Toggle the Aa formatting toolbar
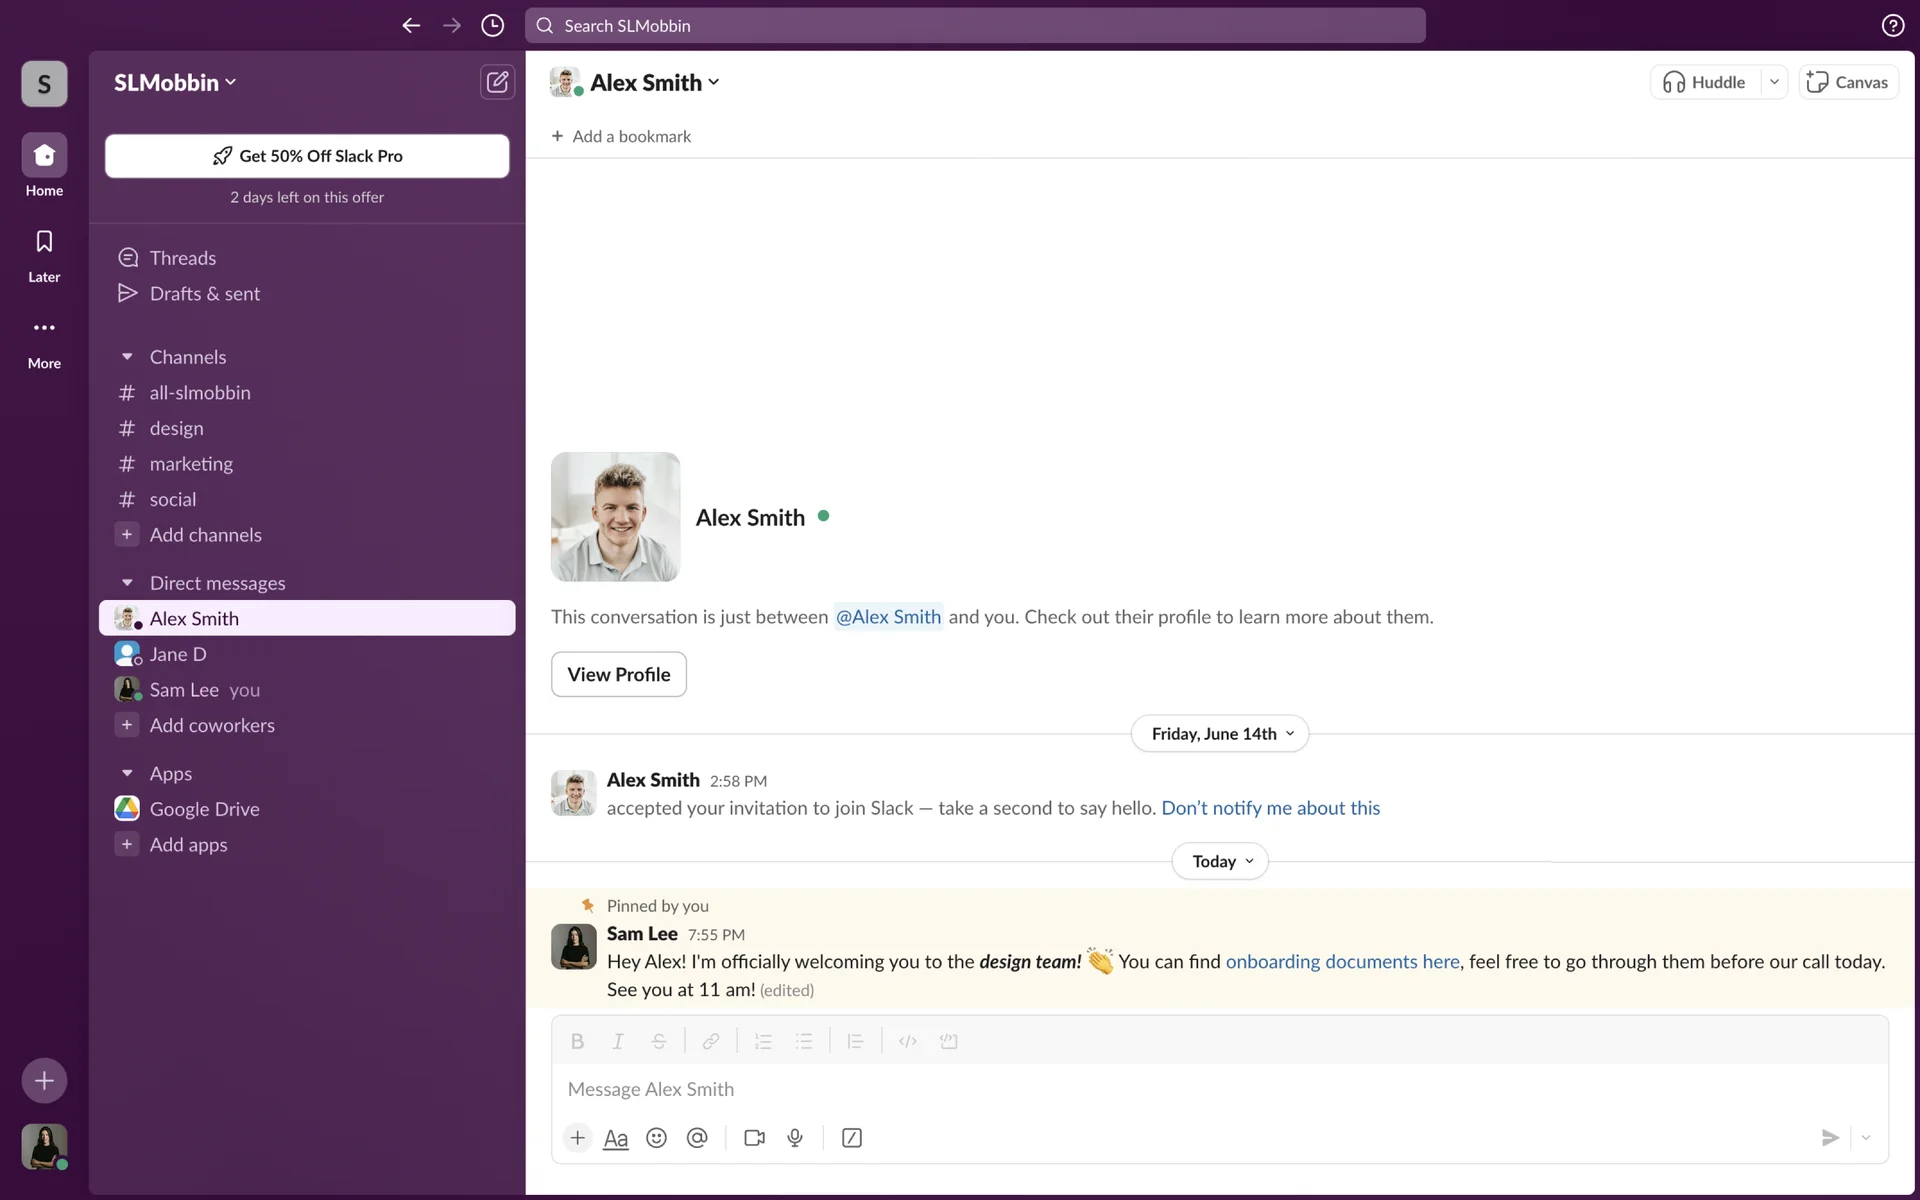The height and width of the screenshot is (1200, 1920). (616, 1138)
